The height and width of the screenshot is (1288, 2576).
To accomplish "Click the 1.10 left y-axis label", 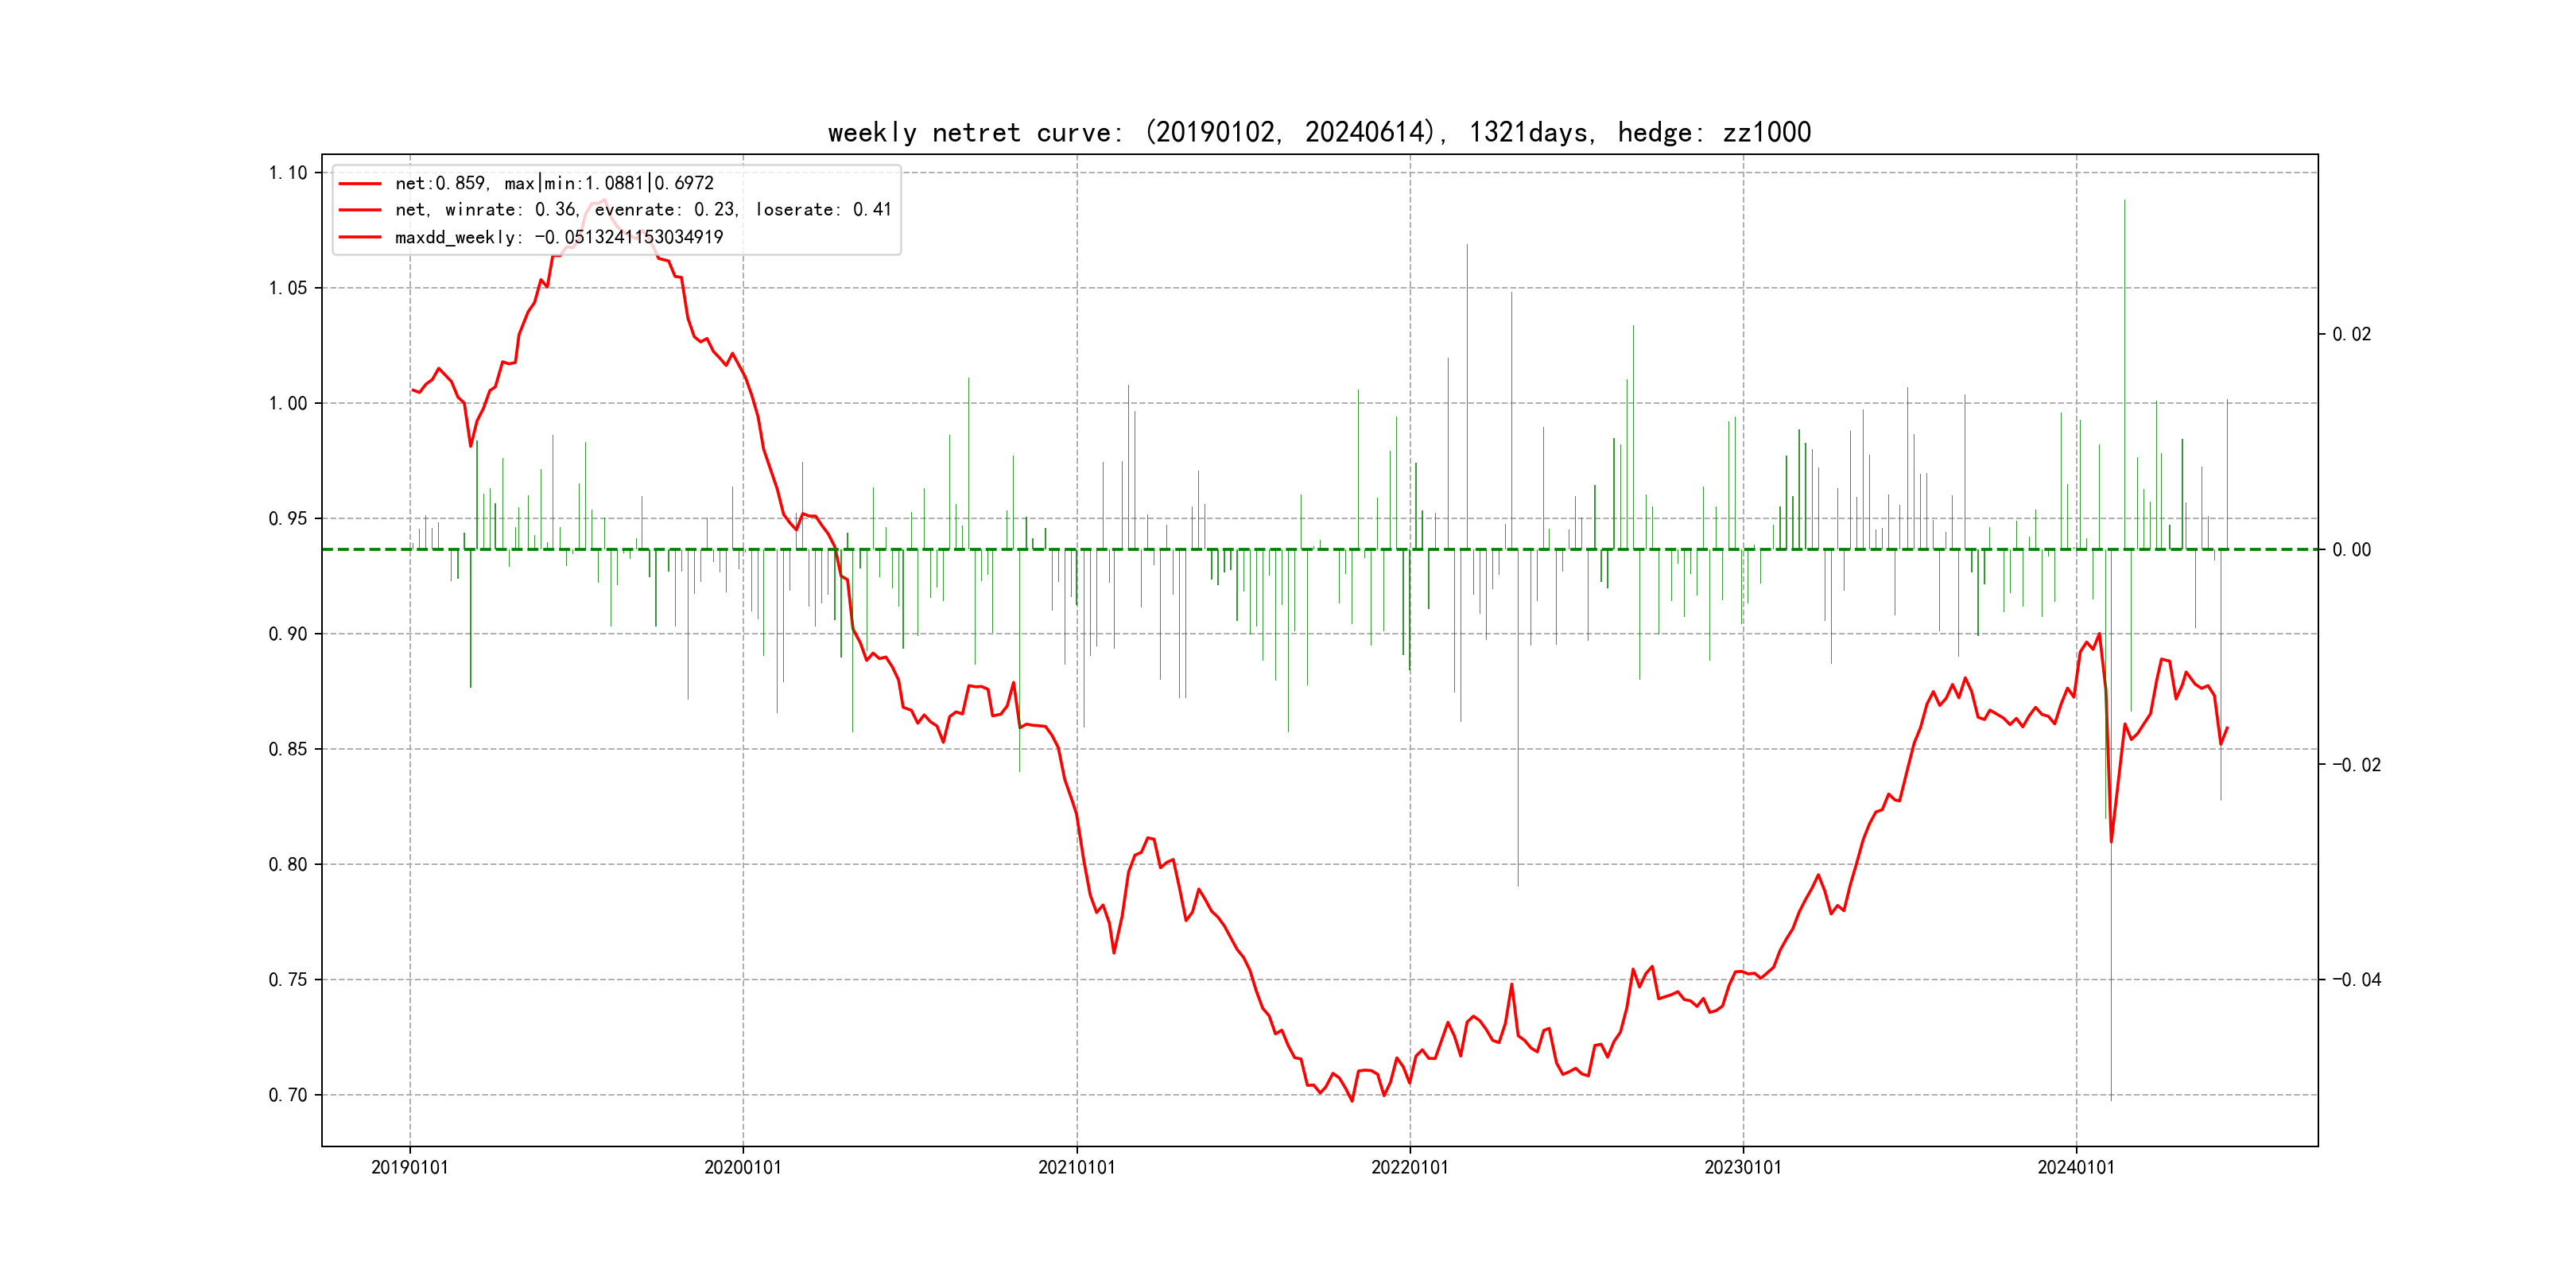I will pyautogui.click(x=288, y=173).
